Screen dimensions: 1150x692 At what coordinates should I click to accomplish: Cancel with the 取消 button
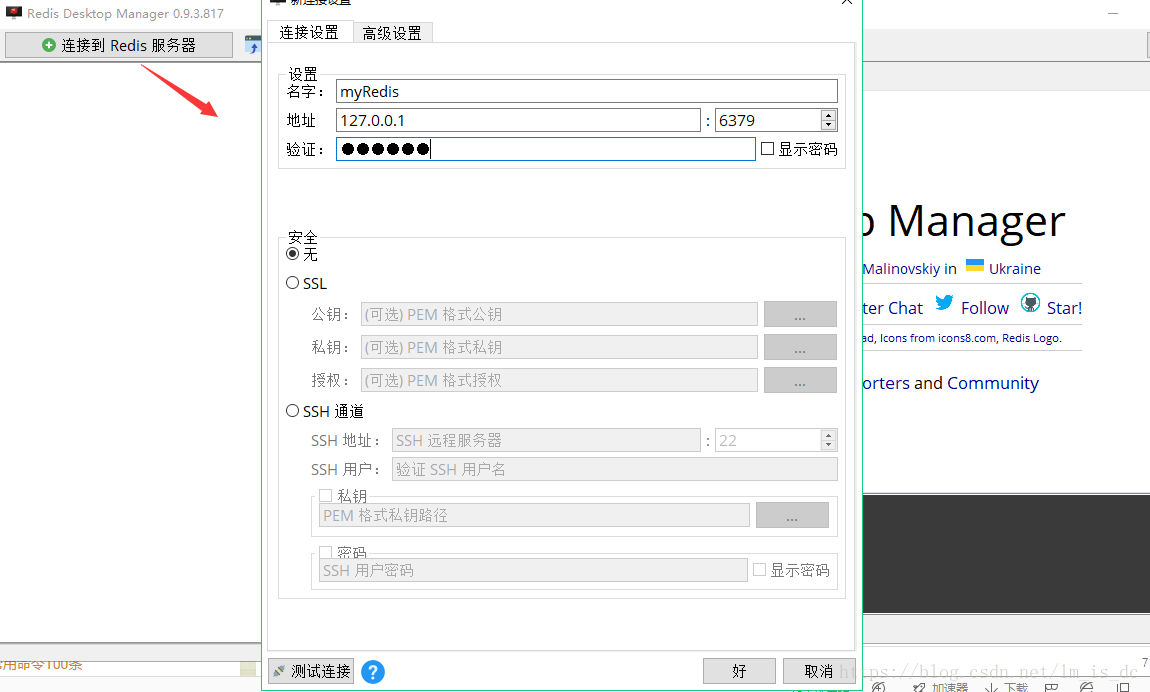[818, 671]
